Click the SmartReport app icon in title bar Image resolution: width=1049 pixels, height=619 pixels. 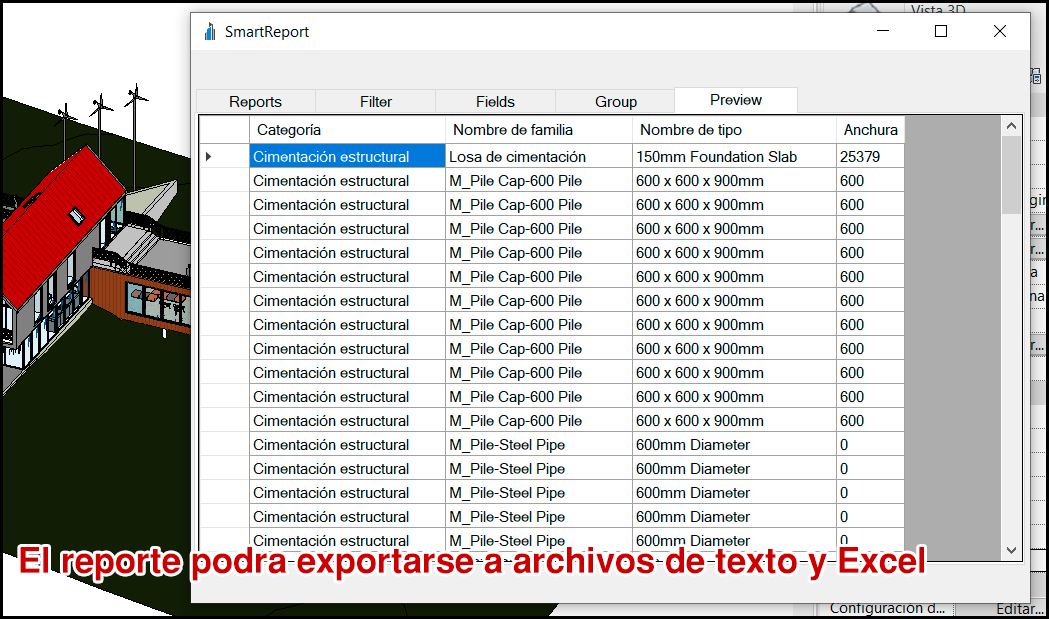click(210, 31)
